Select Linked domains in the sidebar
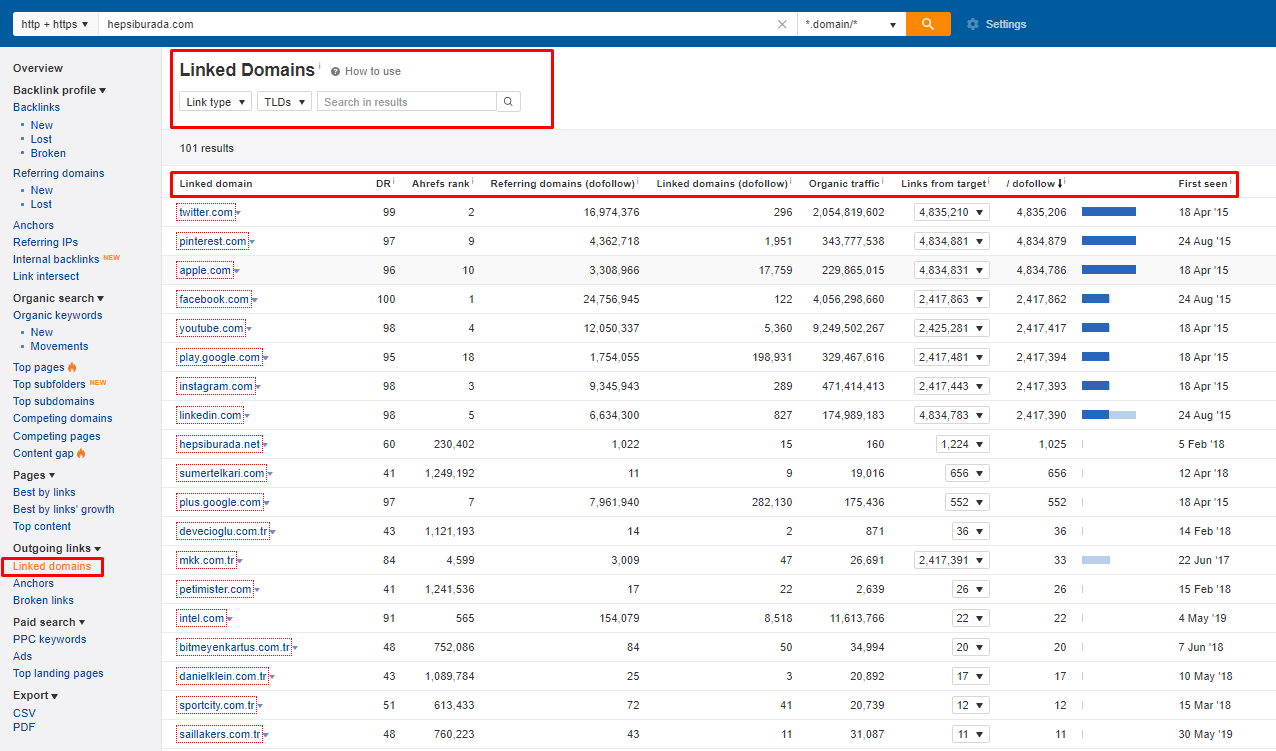This screenshot has width=1276, height=751. tap(52, 567)
